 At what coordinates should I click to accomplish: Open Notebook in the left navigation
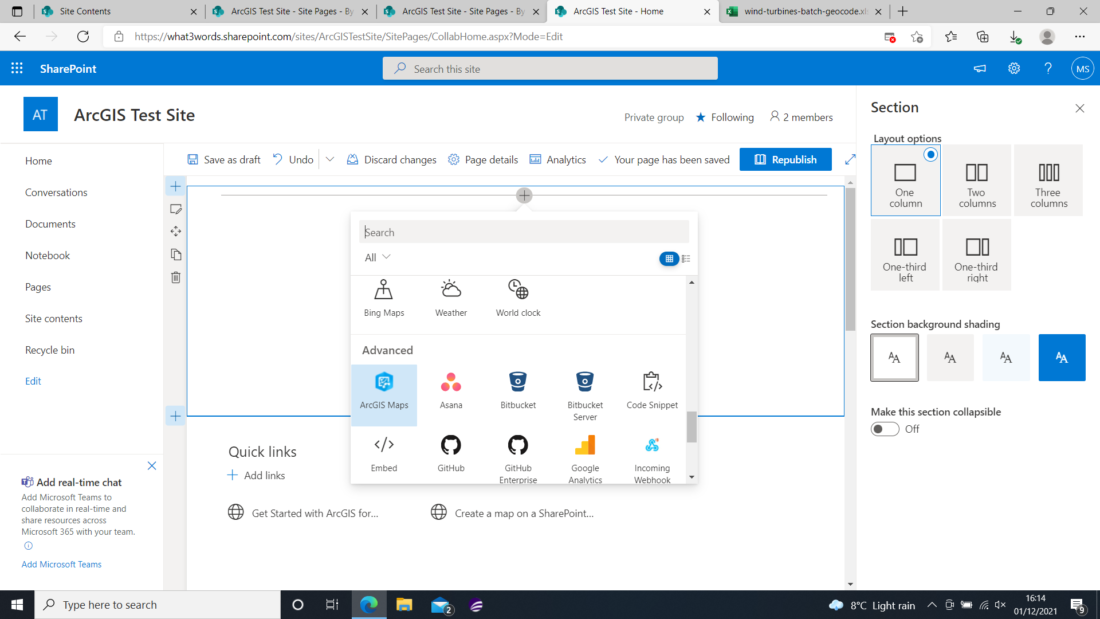(x=47, y=255)
